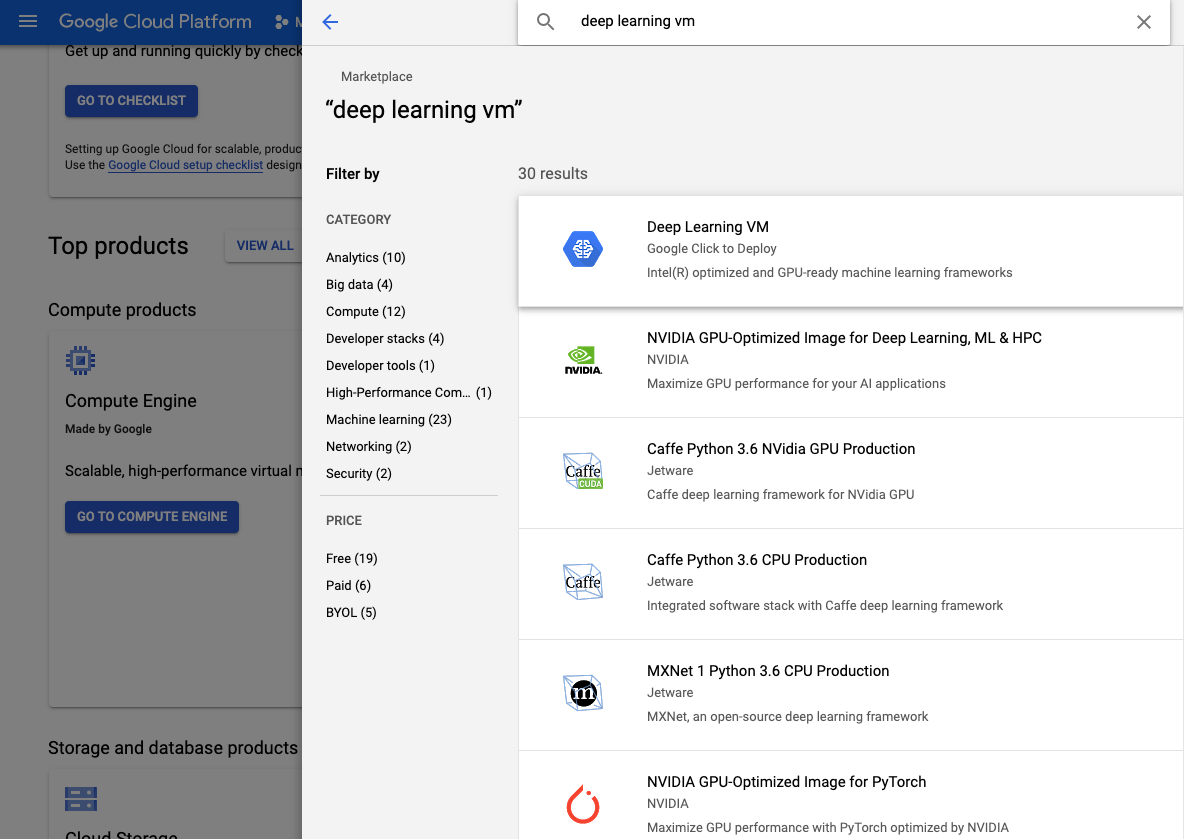Click the Compute Engine card title
Viewport: 1184px width, 839px height.
131,401
